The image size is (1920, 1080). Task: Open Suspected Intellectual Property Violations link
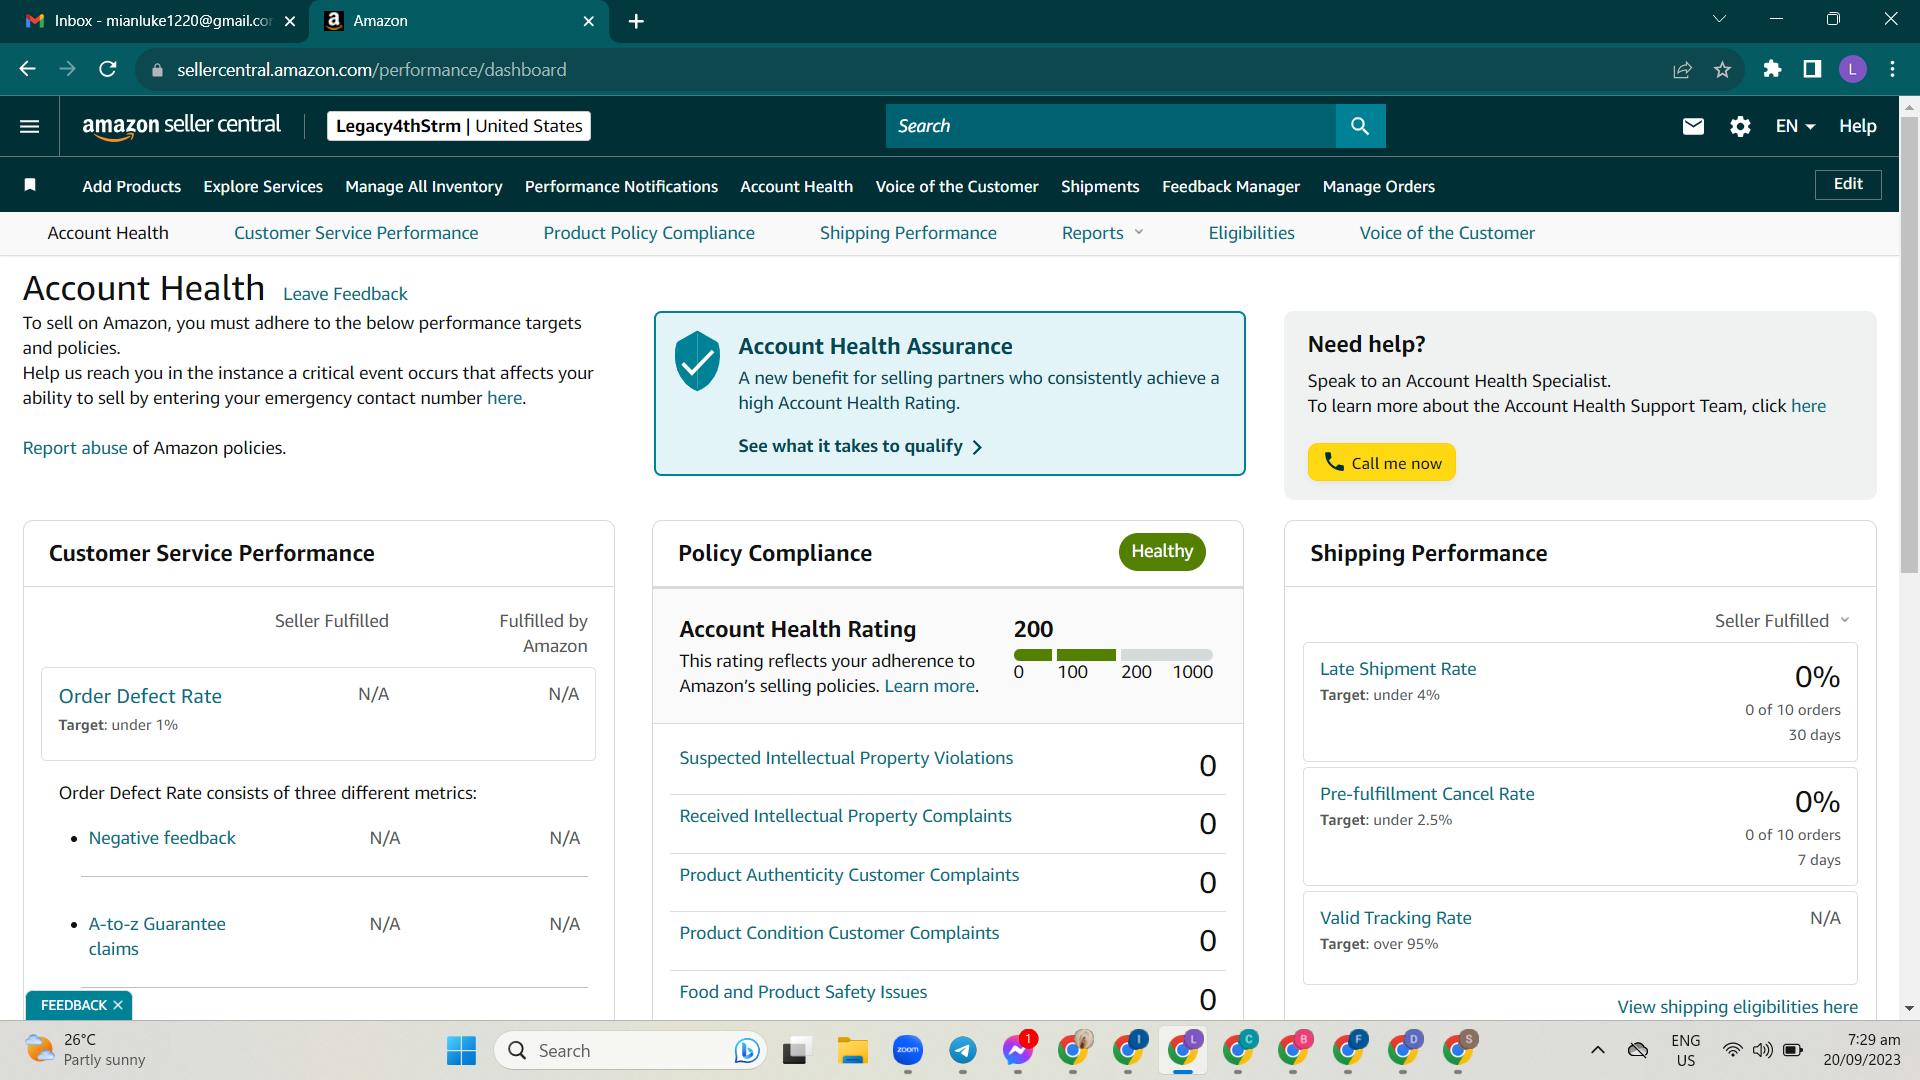click(x=846, y=758)
